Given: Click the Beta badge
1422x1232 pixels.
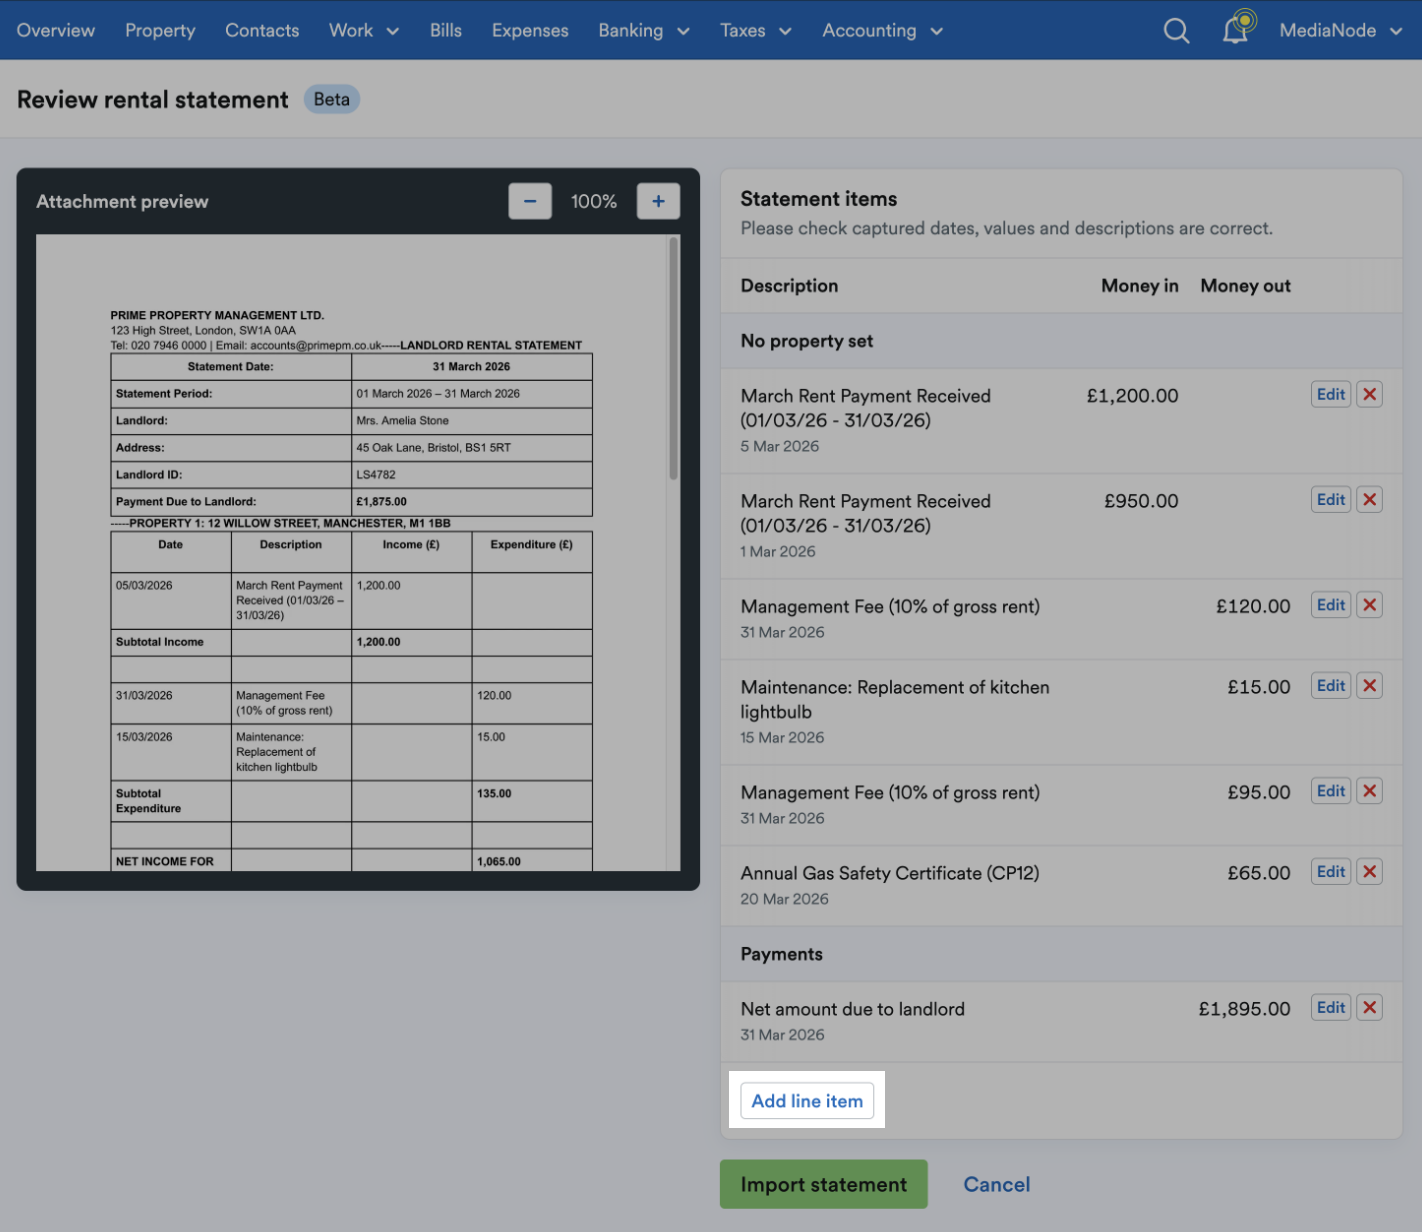Looking at the screenshot, I should (332, 99).
